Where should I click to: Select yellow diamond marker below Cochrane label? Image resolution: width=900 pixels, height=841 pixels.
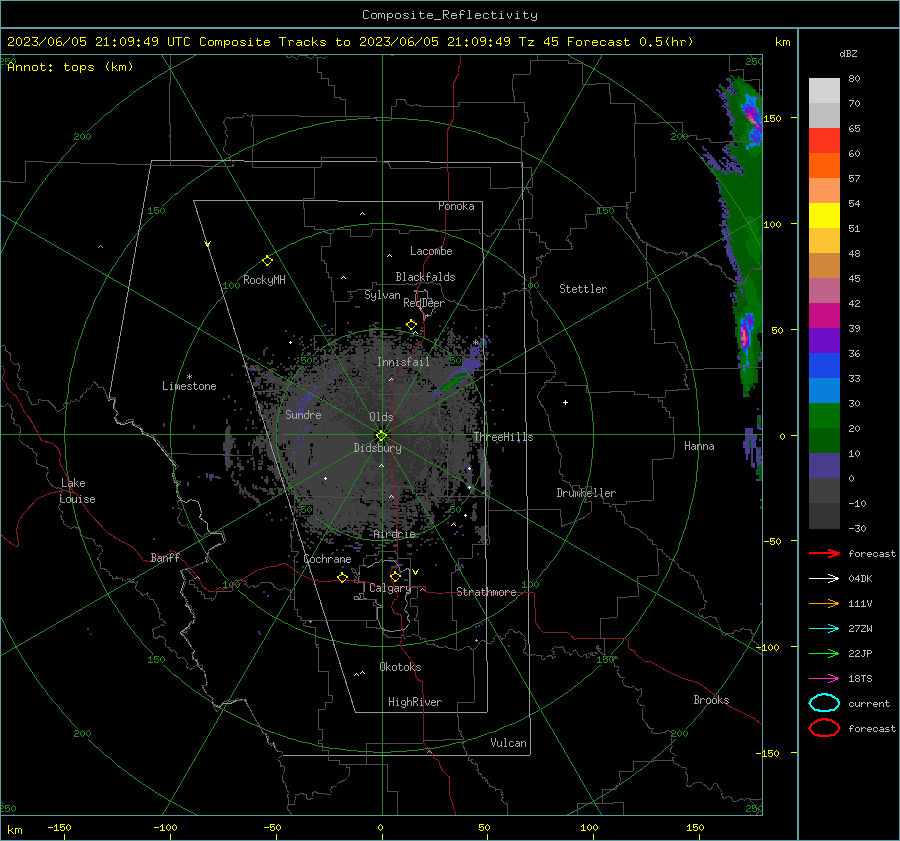point(343,577)
